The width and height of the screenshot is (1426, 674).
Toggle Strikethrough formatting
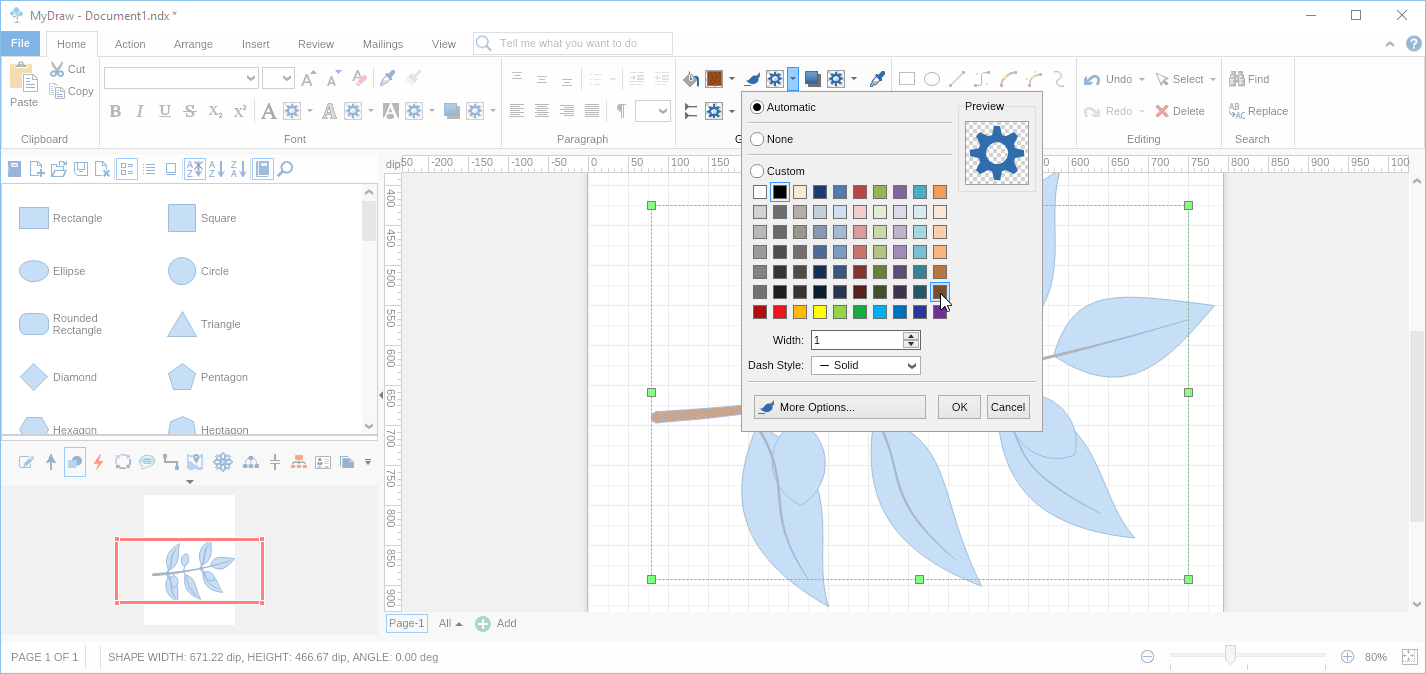(190, 111)
